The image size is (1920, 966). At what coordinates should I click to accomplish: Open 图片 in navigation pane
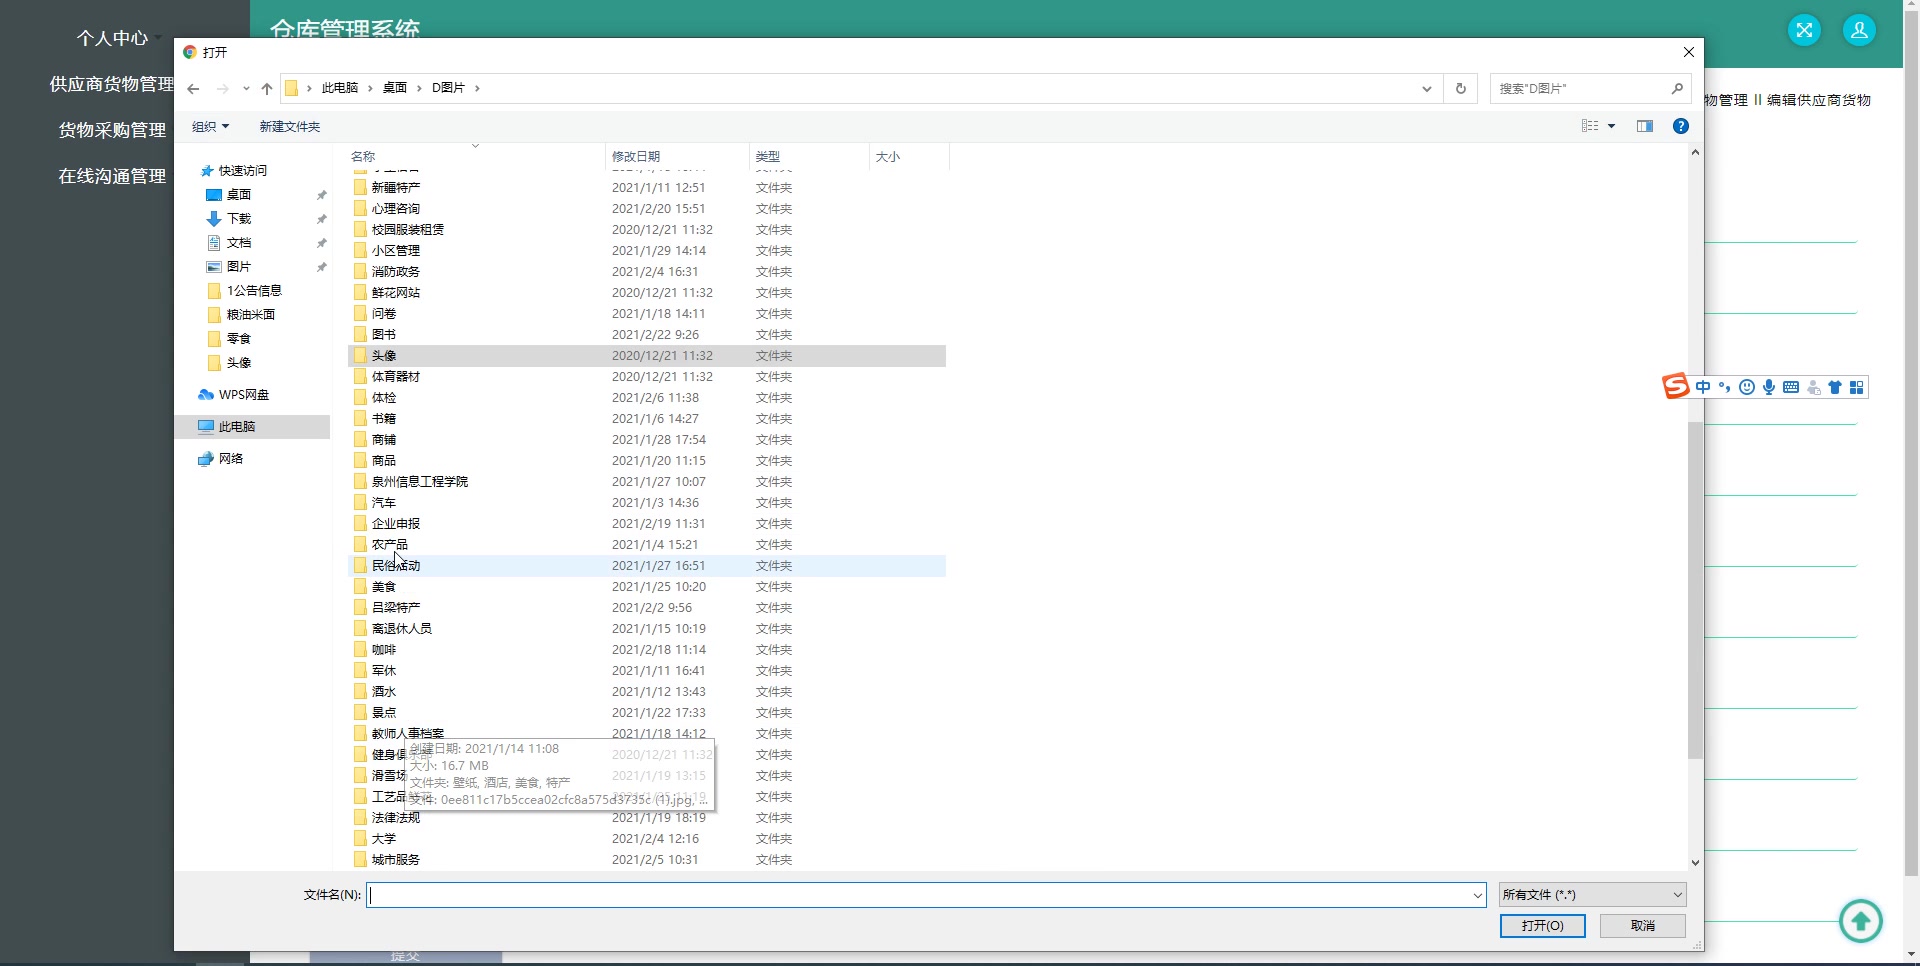pos(239,267)
